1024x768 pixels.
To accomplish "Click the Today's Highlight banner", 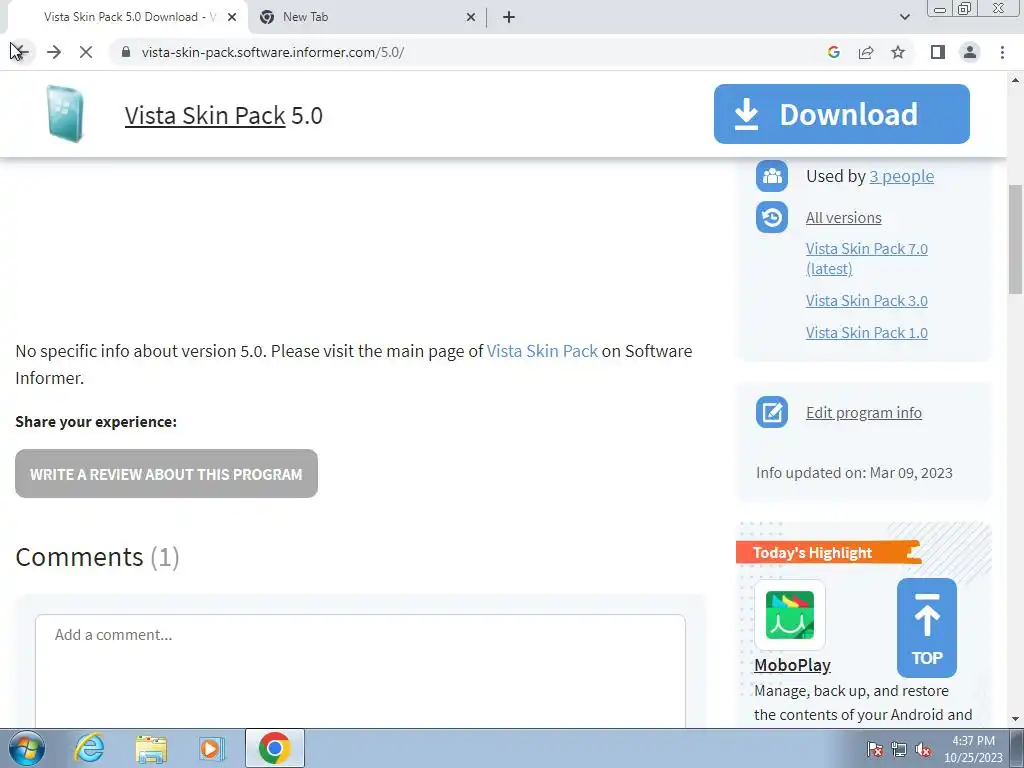I will coord(828,552).
